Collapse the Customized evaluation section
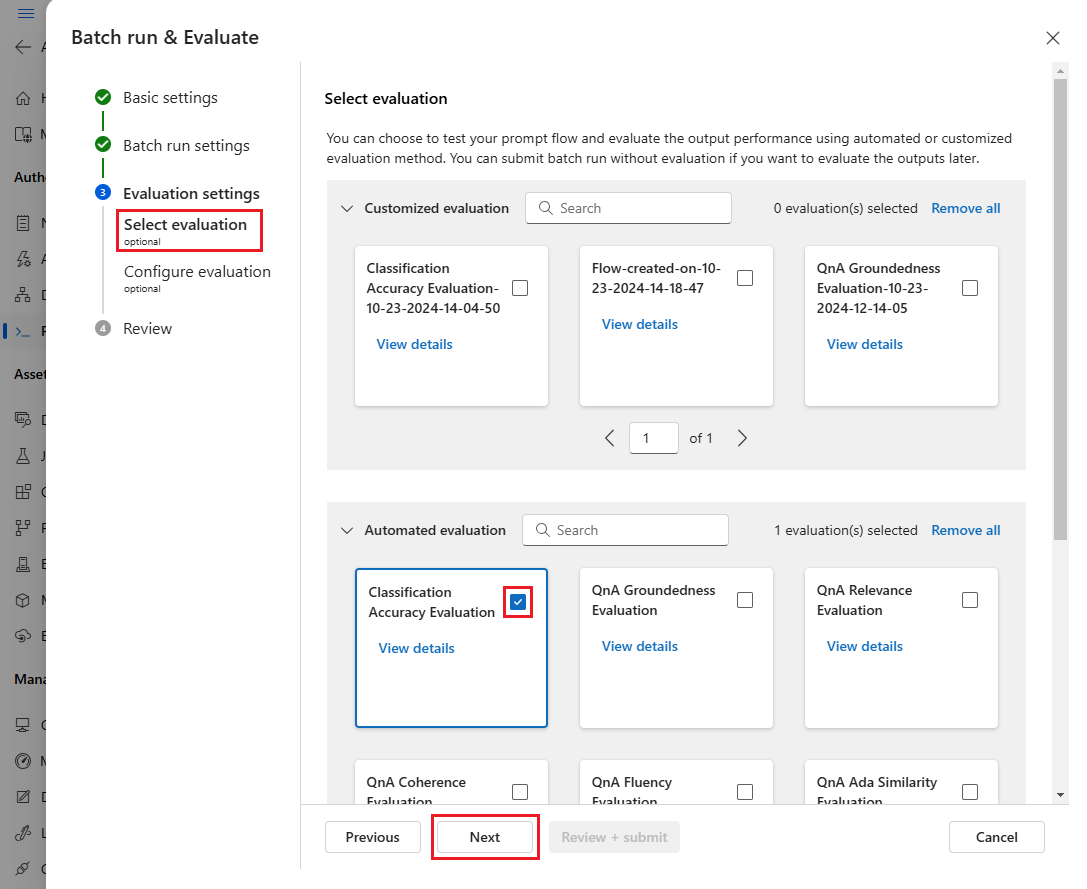Screen dimensions: 1087x889 pyautogui.click(x=347, y=208)
